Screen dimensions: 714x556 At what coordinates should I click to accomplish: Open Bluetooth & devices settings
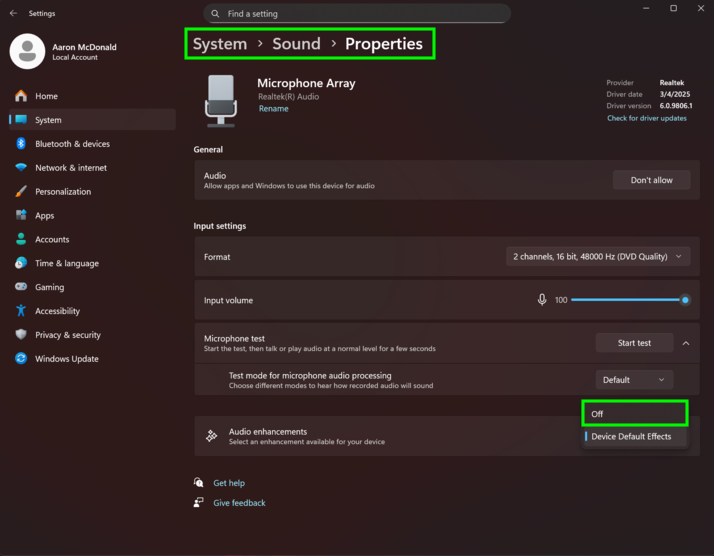tap(72, 144)
